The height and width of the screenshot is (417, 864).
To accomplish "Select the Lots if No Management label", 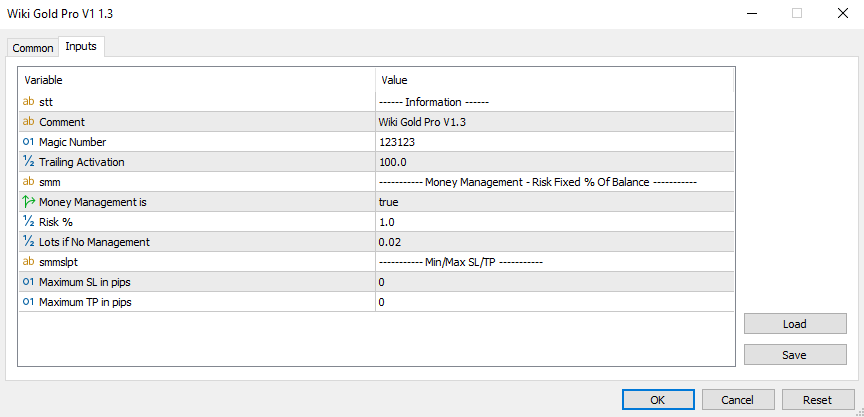I will coord(94,242).
